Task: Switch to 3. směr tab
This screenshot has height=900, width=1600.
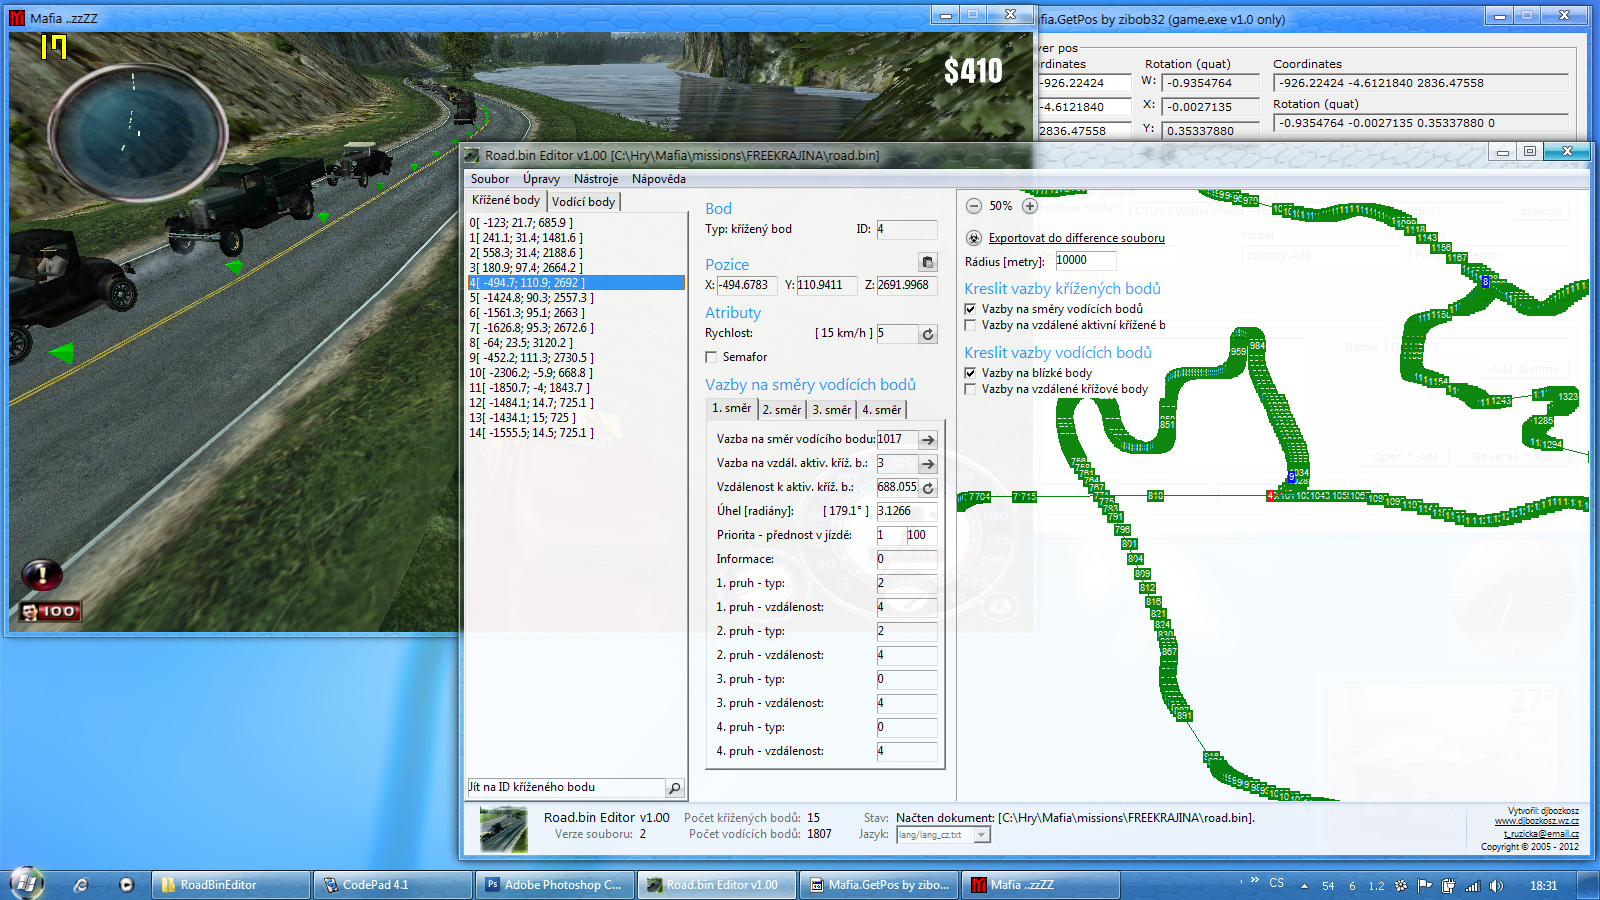Action: 832,410
